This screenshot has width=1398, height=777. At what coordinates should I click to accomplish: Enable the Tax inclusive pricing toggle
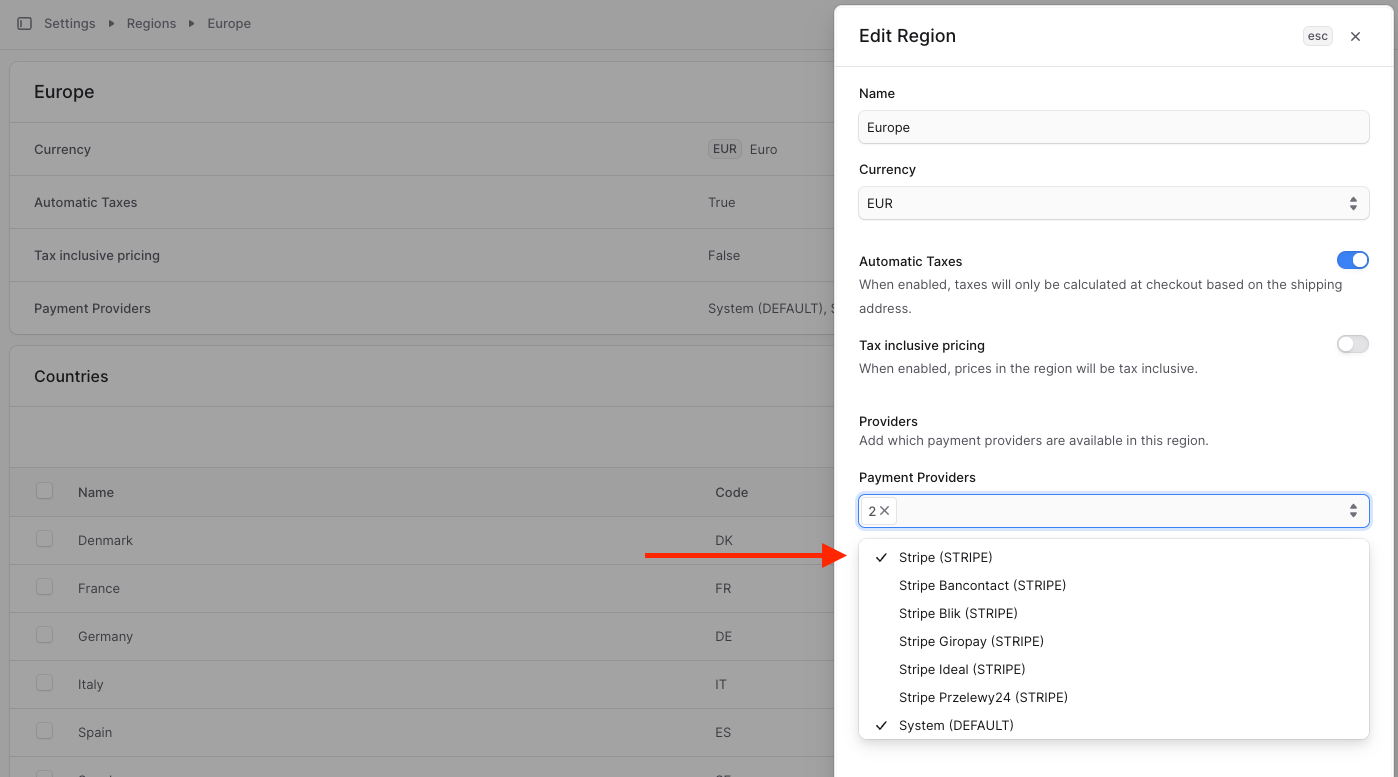click(1353, 344)
